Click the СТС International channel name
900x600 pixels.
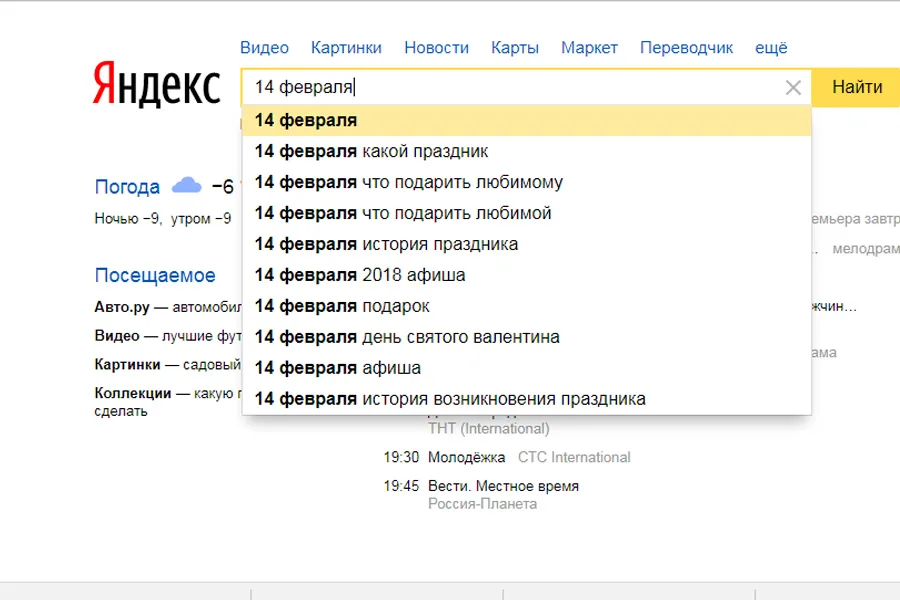574,458
